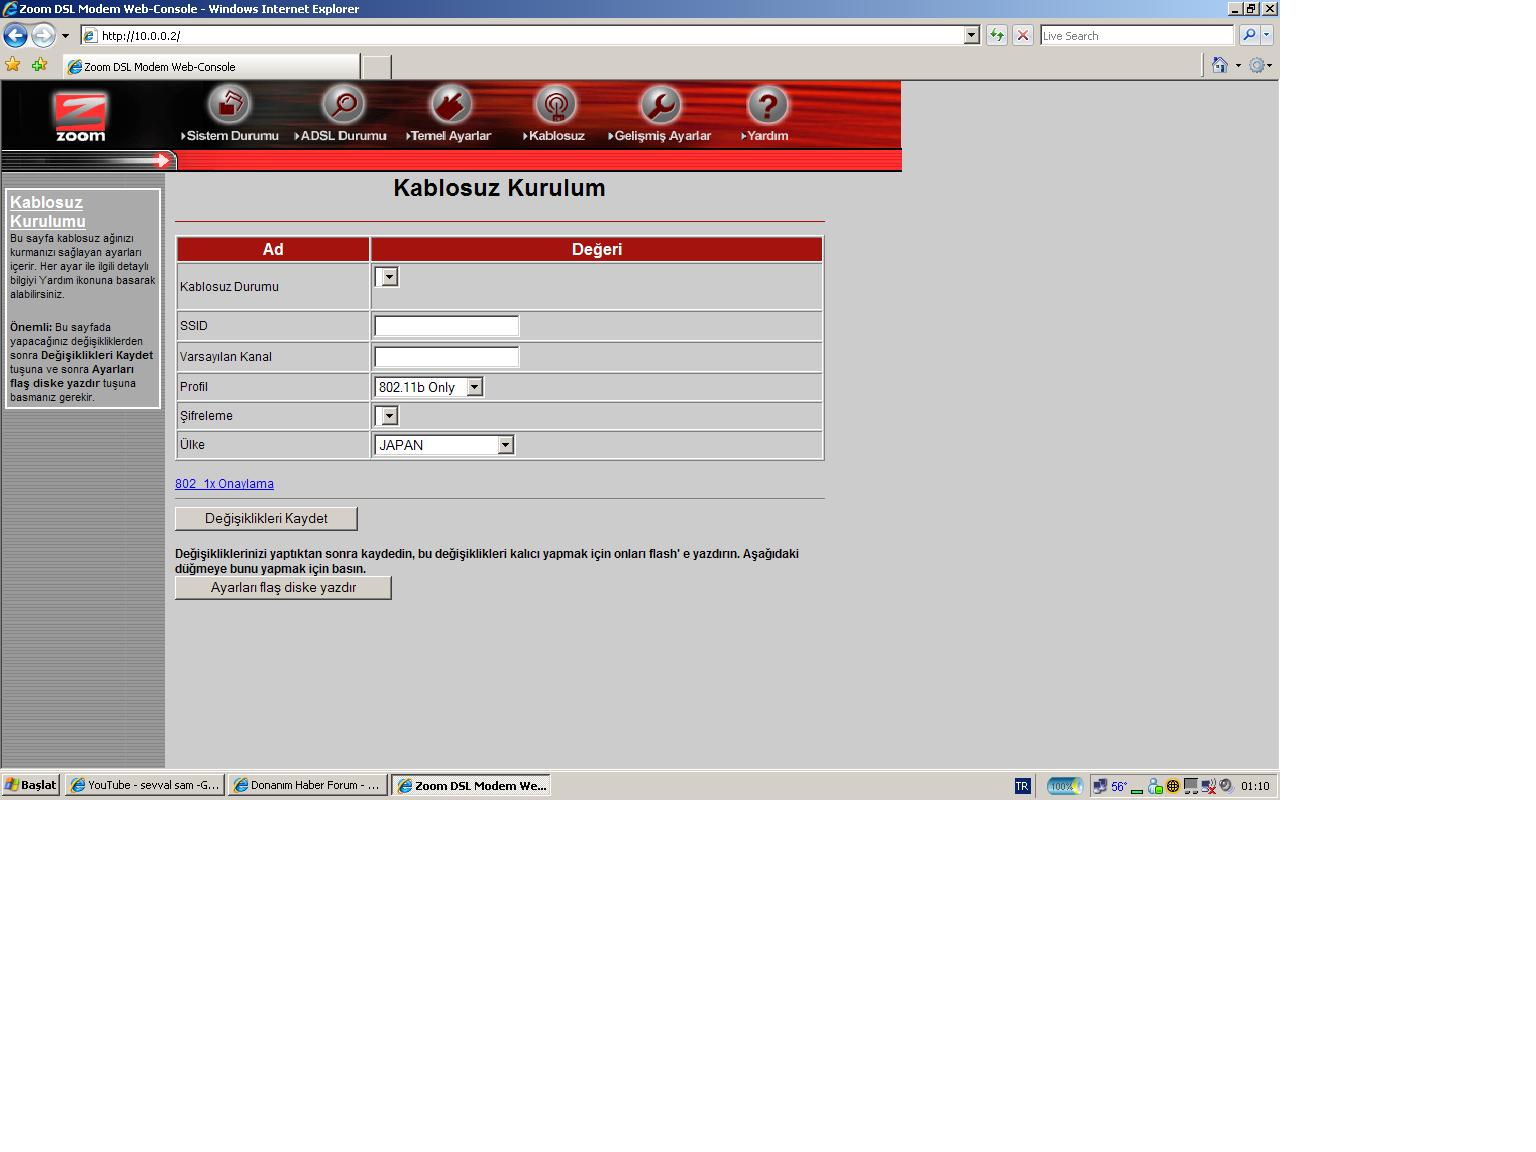Screen dimensions: 1536x1152
Task: Open the 802_1x Onaylama link
Action: (x=224, y=484)
